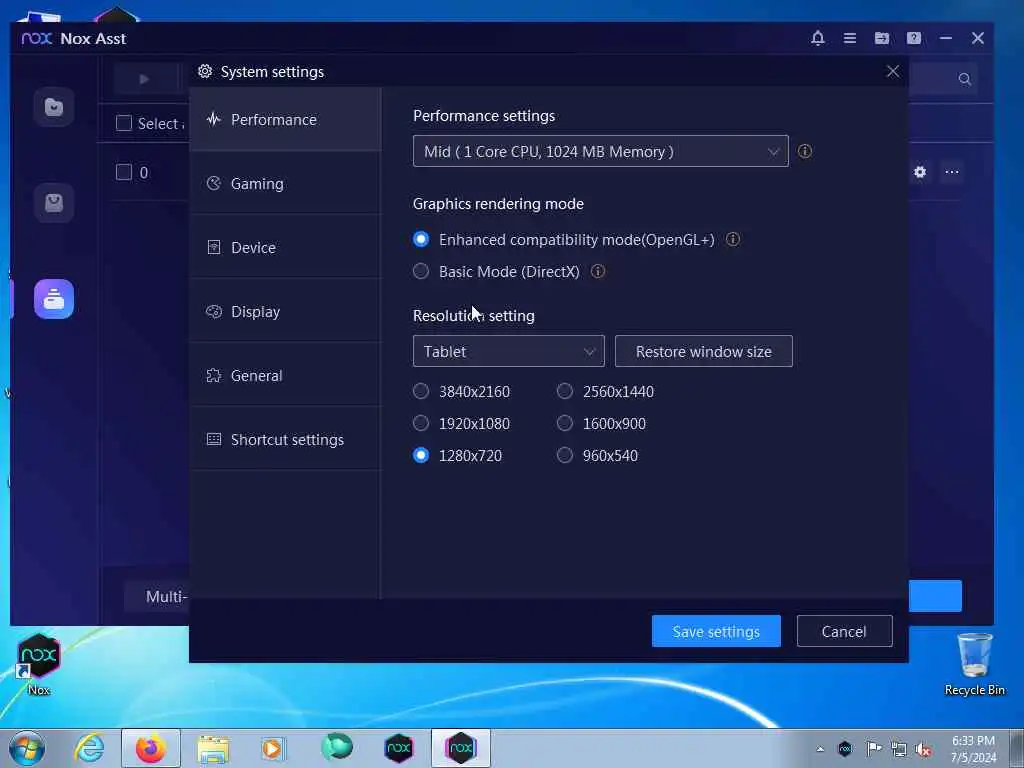Open the Tablet resolution type dropdown

coord(508,351)
